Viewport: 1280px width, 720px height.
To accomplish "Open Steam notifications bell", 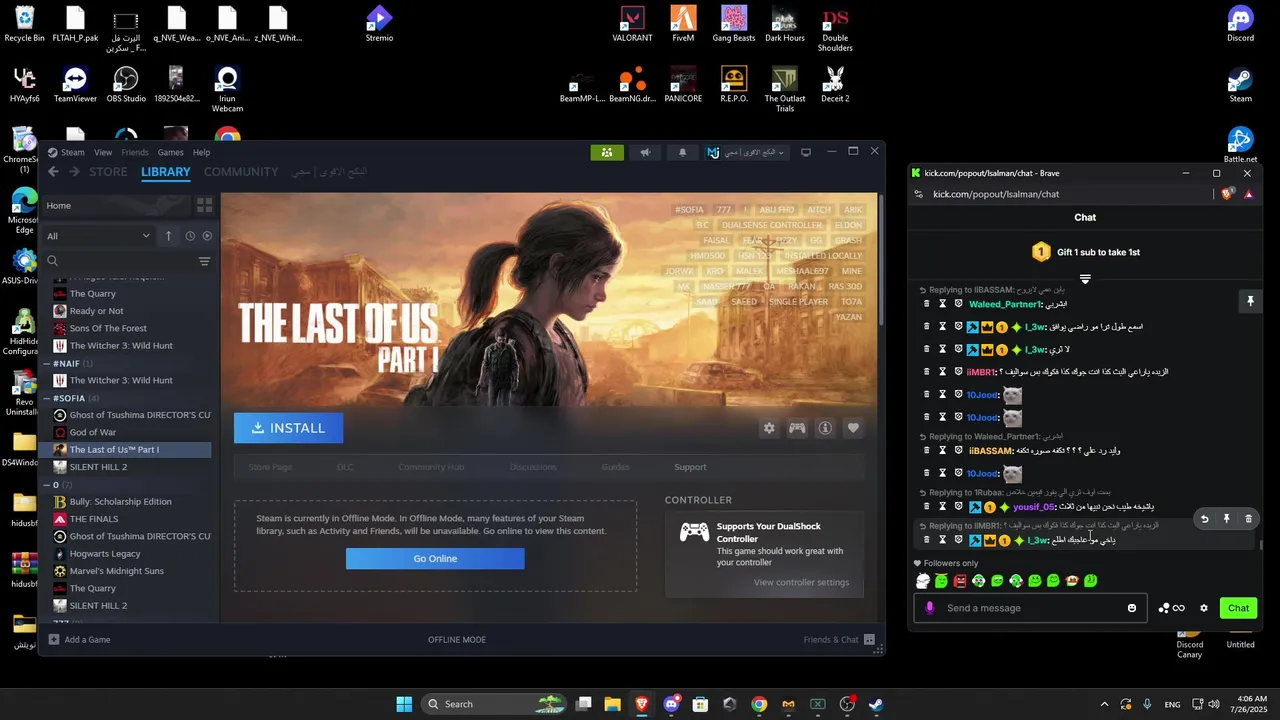I will pyautogui.click(x=683, y=152).
